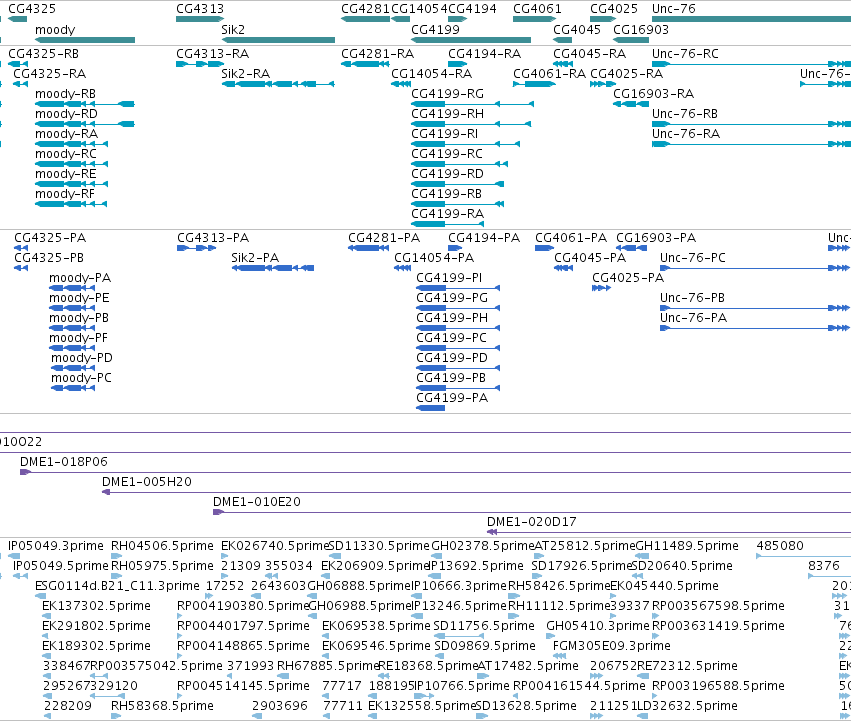This screenshot has width=851, height=721.
Task: Open the CG4313-PA protein feature
Action: click(x=196, y=248)
